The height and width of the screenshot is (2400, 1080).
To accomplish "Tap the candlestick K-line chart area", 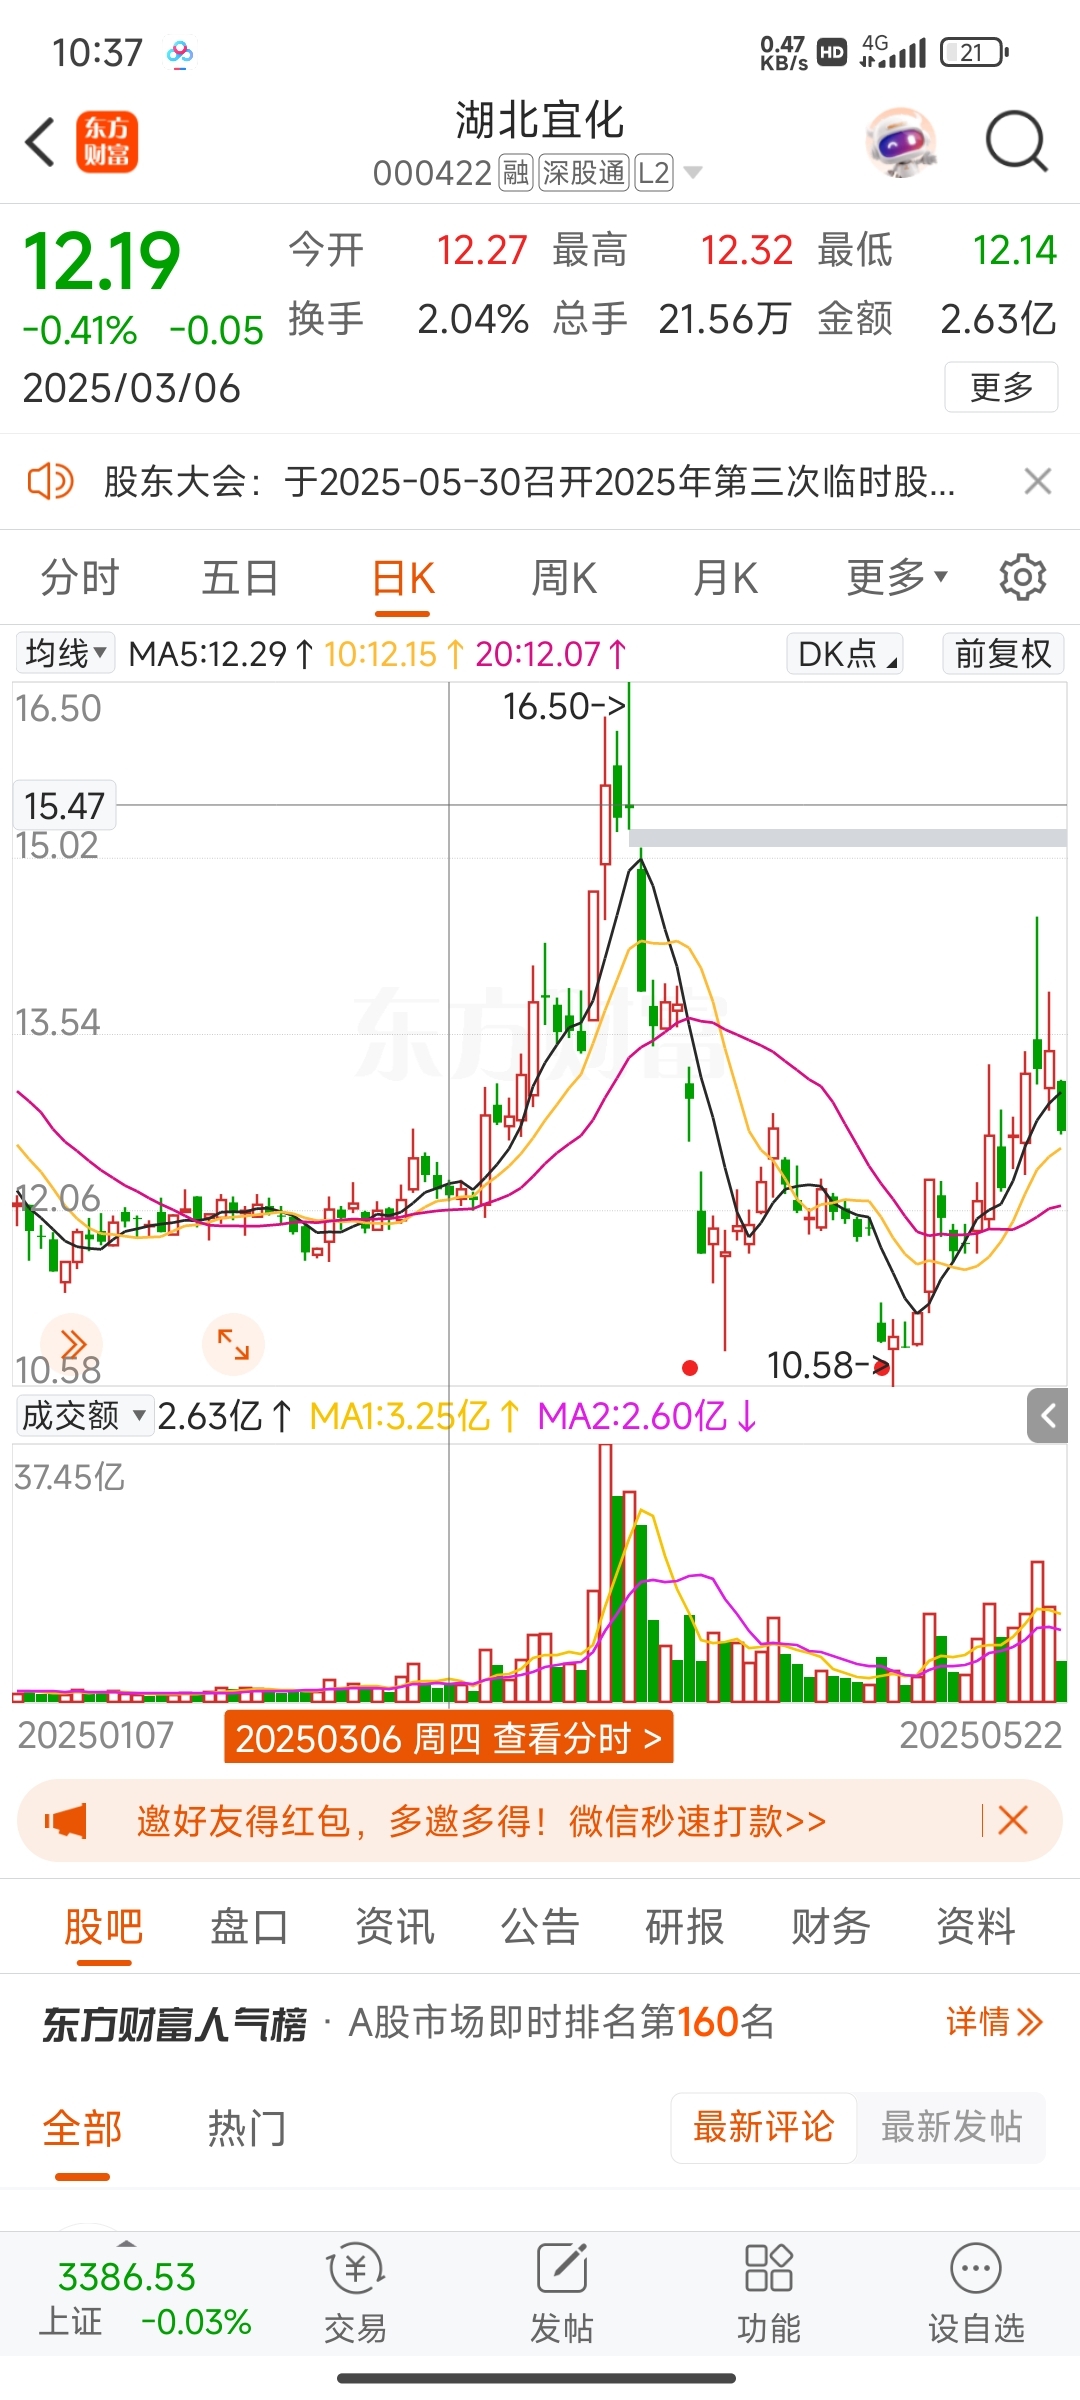I will (x=540, y=1034).
